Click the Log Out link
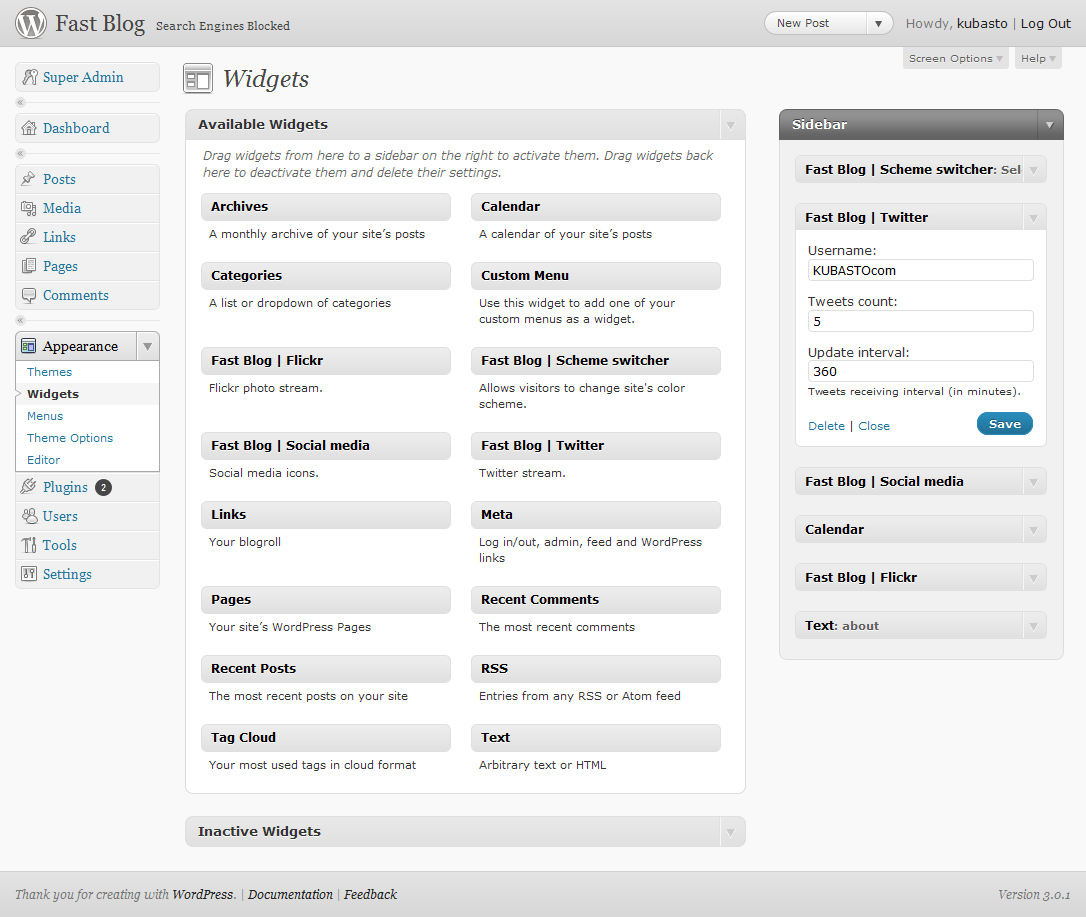The image size is (1086, 917). pyautogui.click(x=1045, y=24)
